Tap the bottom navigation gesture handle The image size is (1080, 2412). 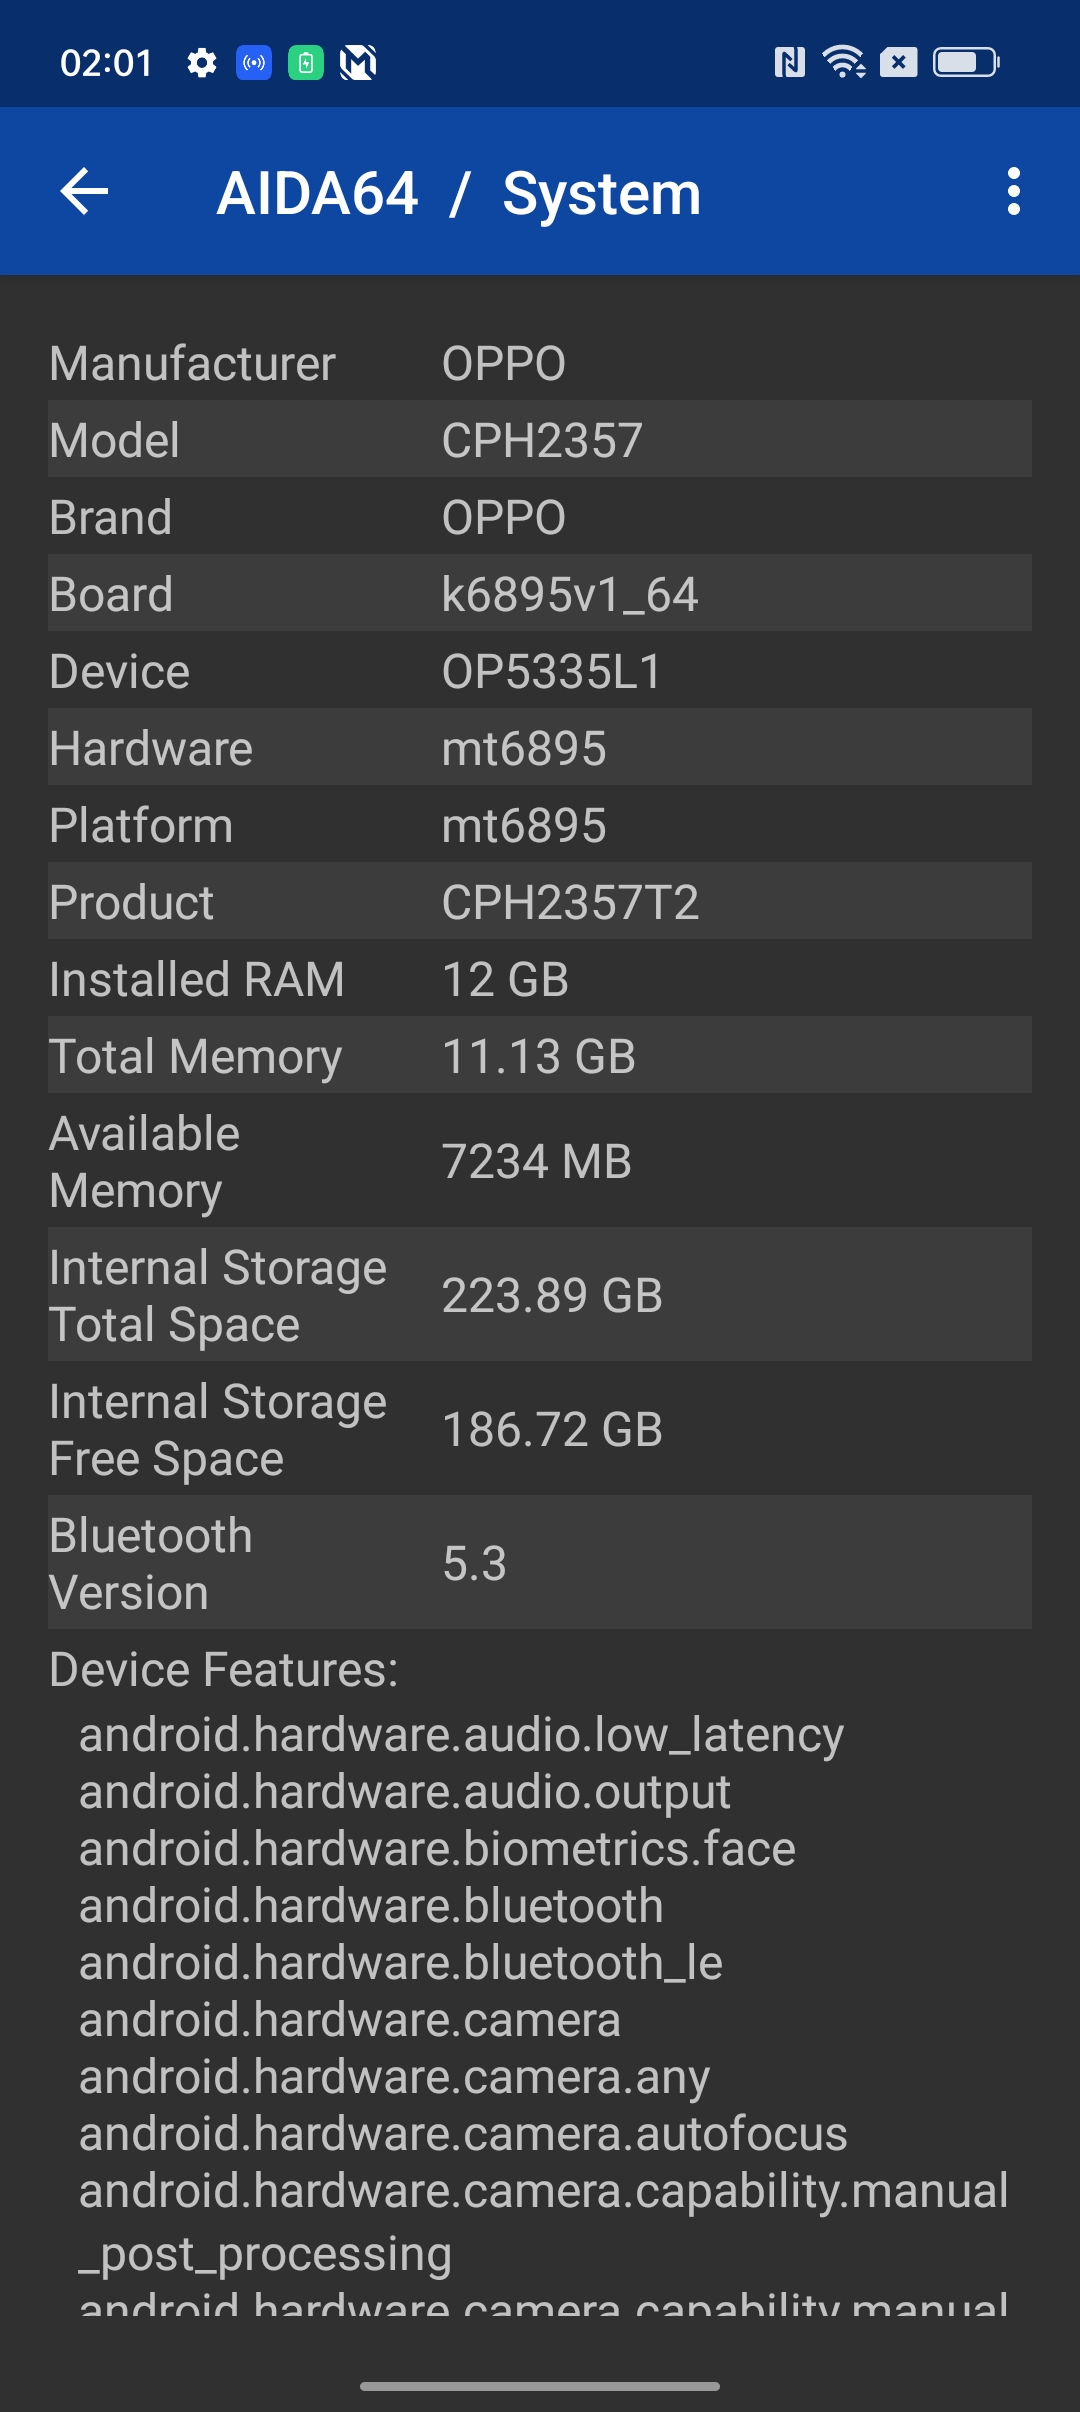[540, 2386]
